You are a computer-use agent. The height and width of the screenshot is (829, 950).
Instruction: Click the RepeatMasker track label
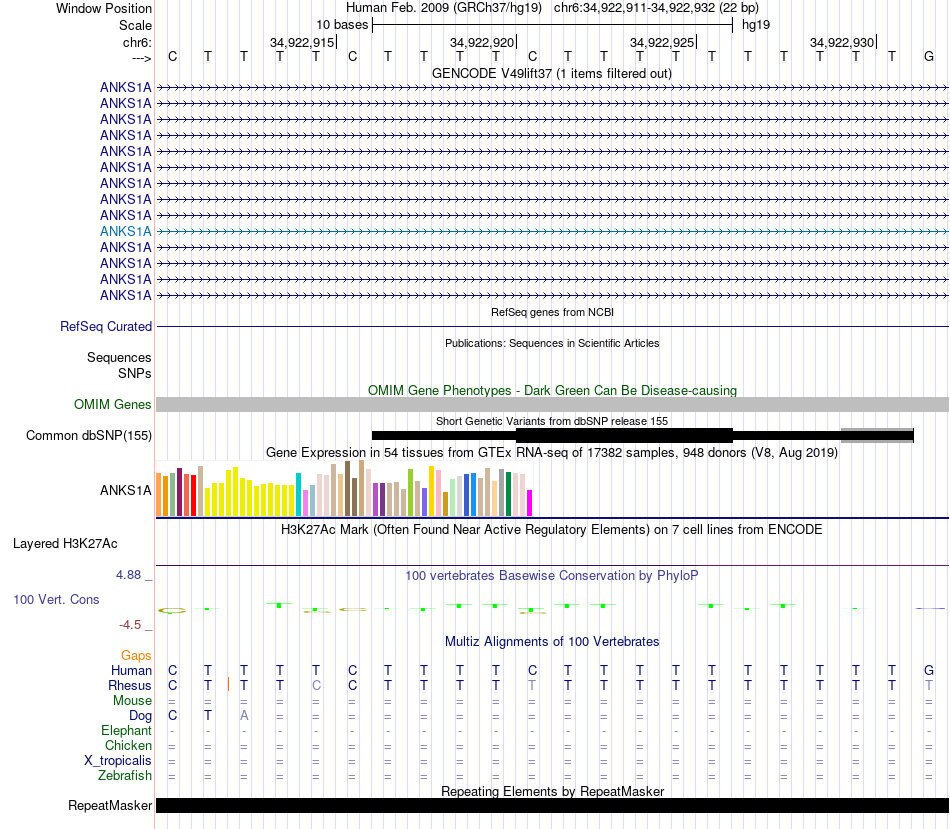point(110,805)
